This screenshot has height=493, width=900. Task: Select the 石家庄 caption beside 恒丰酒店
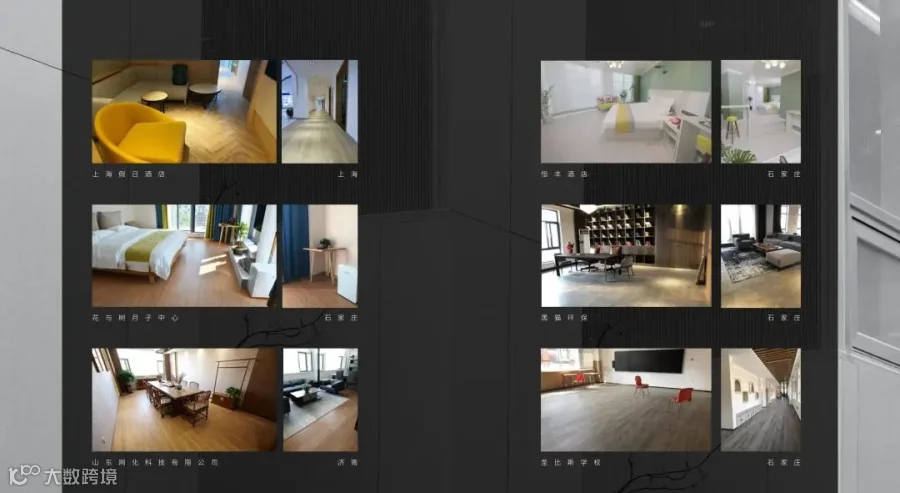pos(784,174)
